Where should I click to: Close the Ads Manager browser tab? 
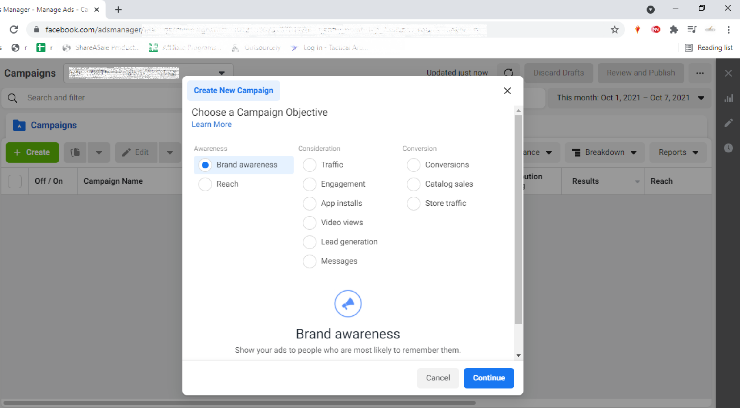click(96, 9)
